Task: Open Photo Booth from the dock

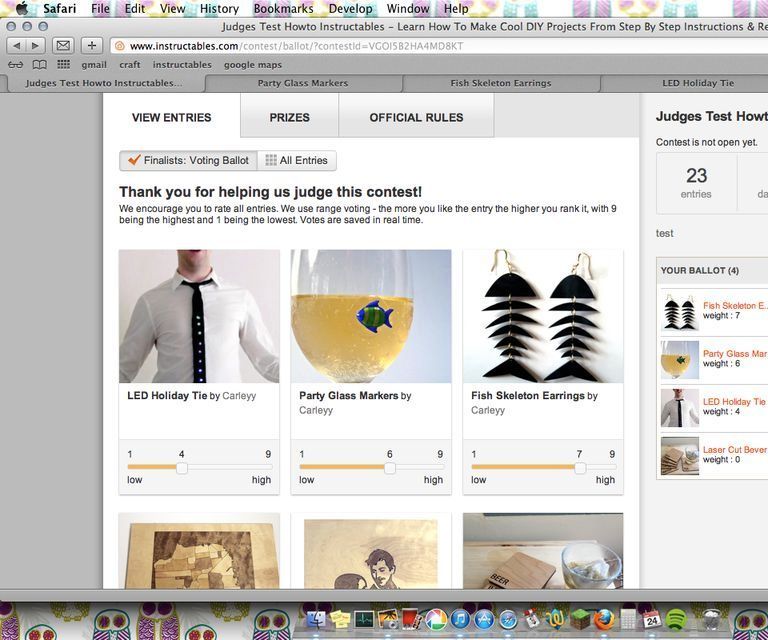Action: tap(411, 620)
